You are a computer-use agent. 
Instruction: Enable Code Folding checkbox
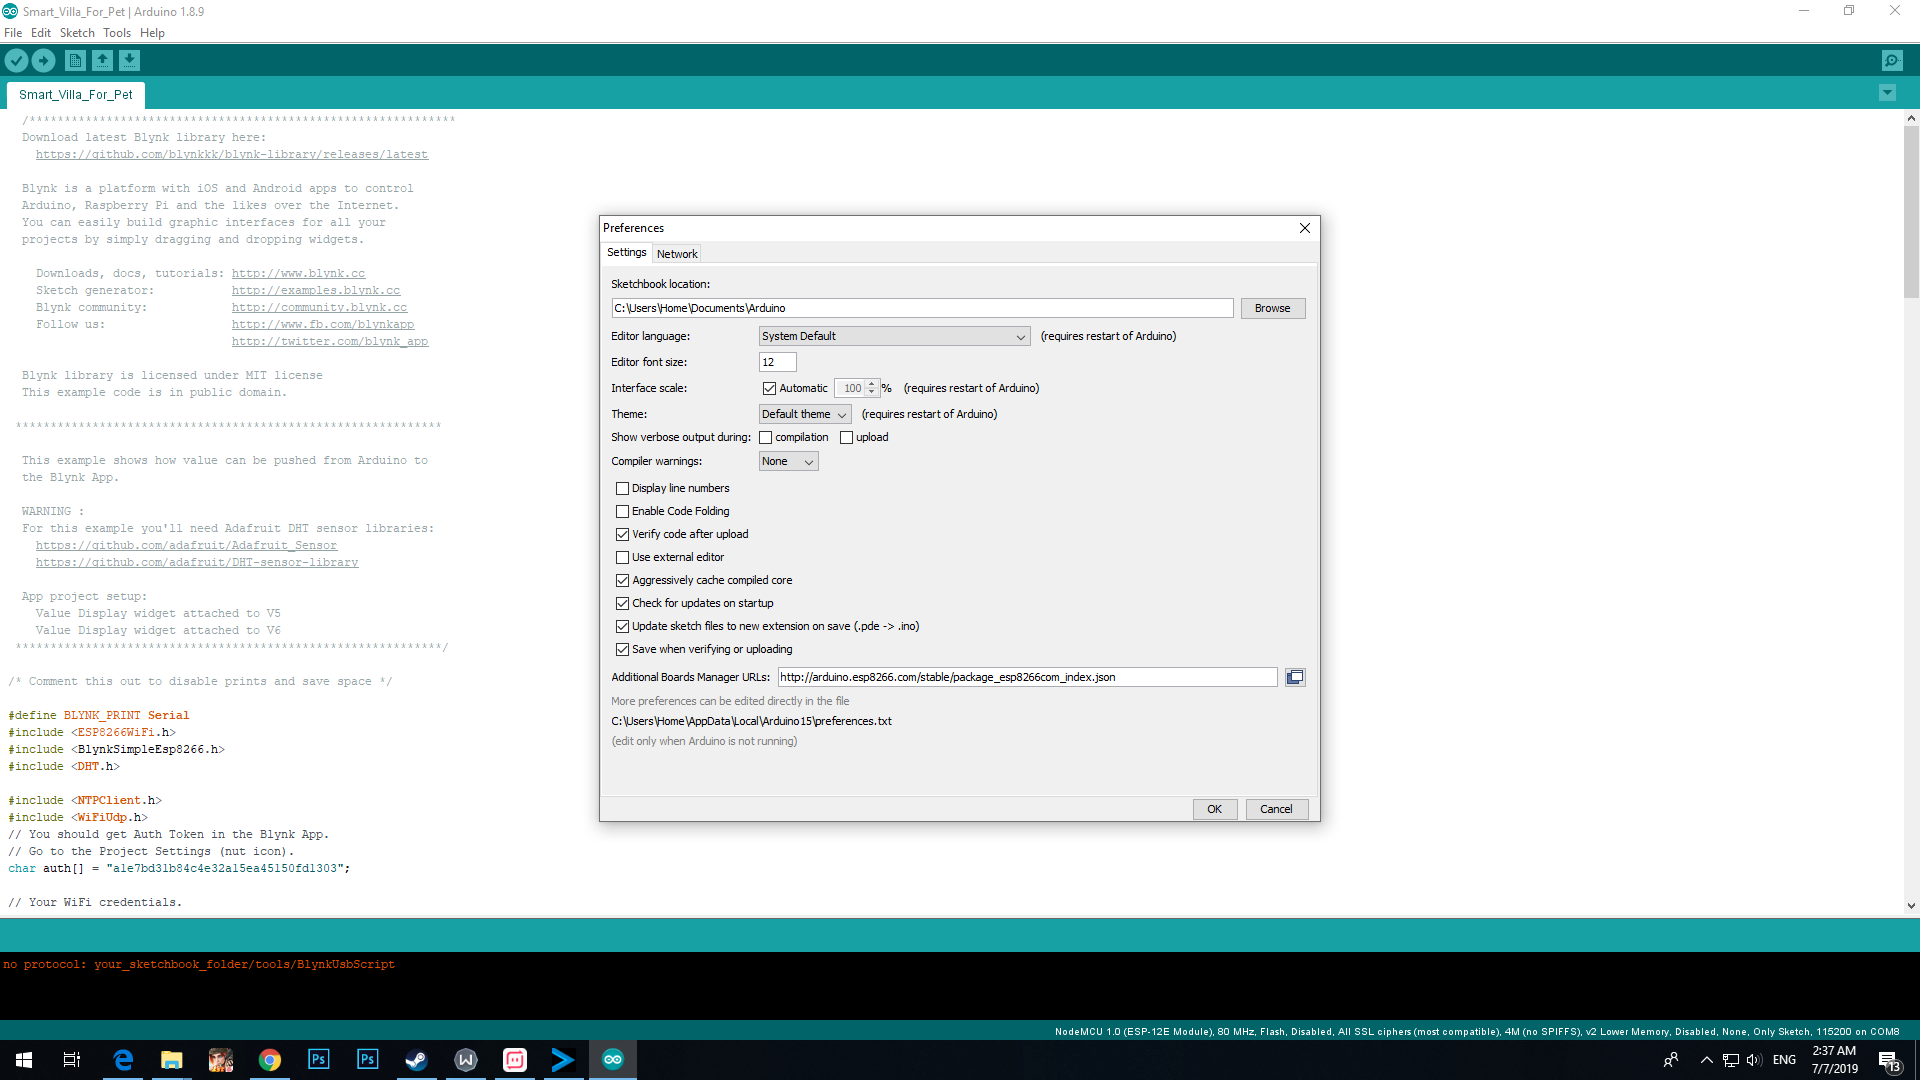[622, 512]
